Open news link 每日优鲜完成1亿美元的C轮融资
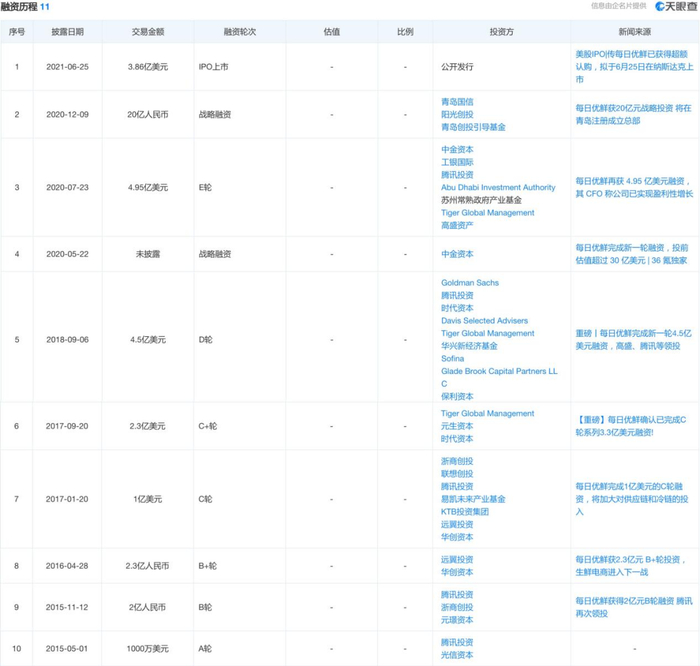This screenshot has width=700, height=666. click(632, 499)
